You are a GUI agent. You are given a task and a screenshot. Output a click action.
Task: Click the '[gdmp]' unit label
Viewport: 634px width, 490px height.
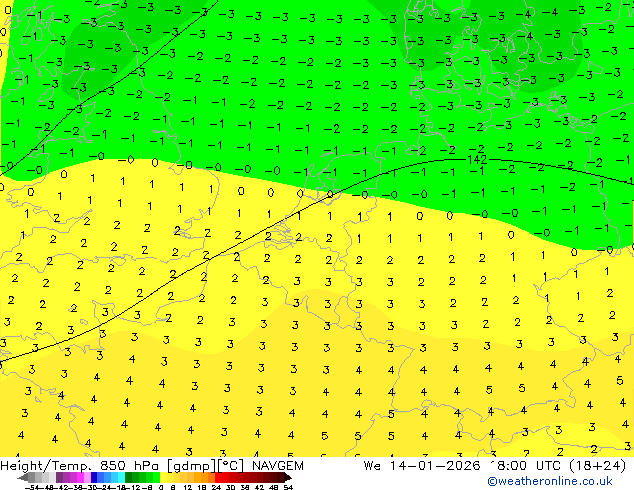(x=192, y=466)
